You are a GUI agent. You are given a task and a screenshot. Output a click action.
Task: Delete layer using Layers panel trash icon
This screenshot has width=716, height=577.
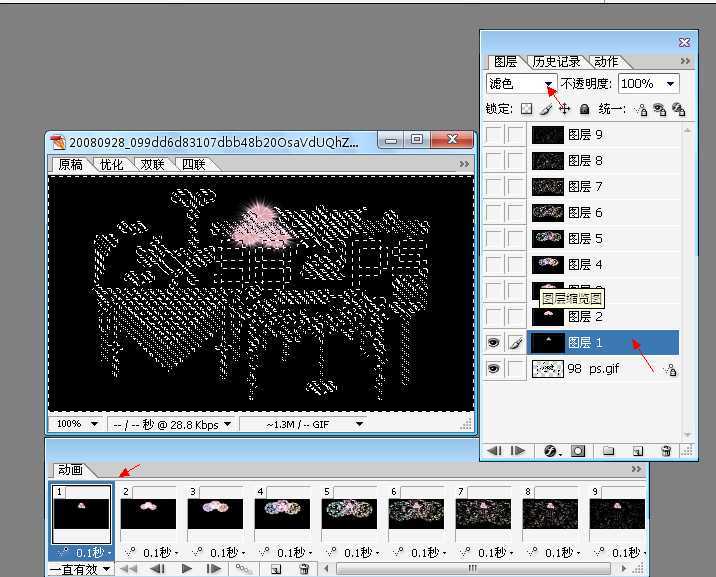(x=665, y=451)
